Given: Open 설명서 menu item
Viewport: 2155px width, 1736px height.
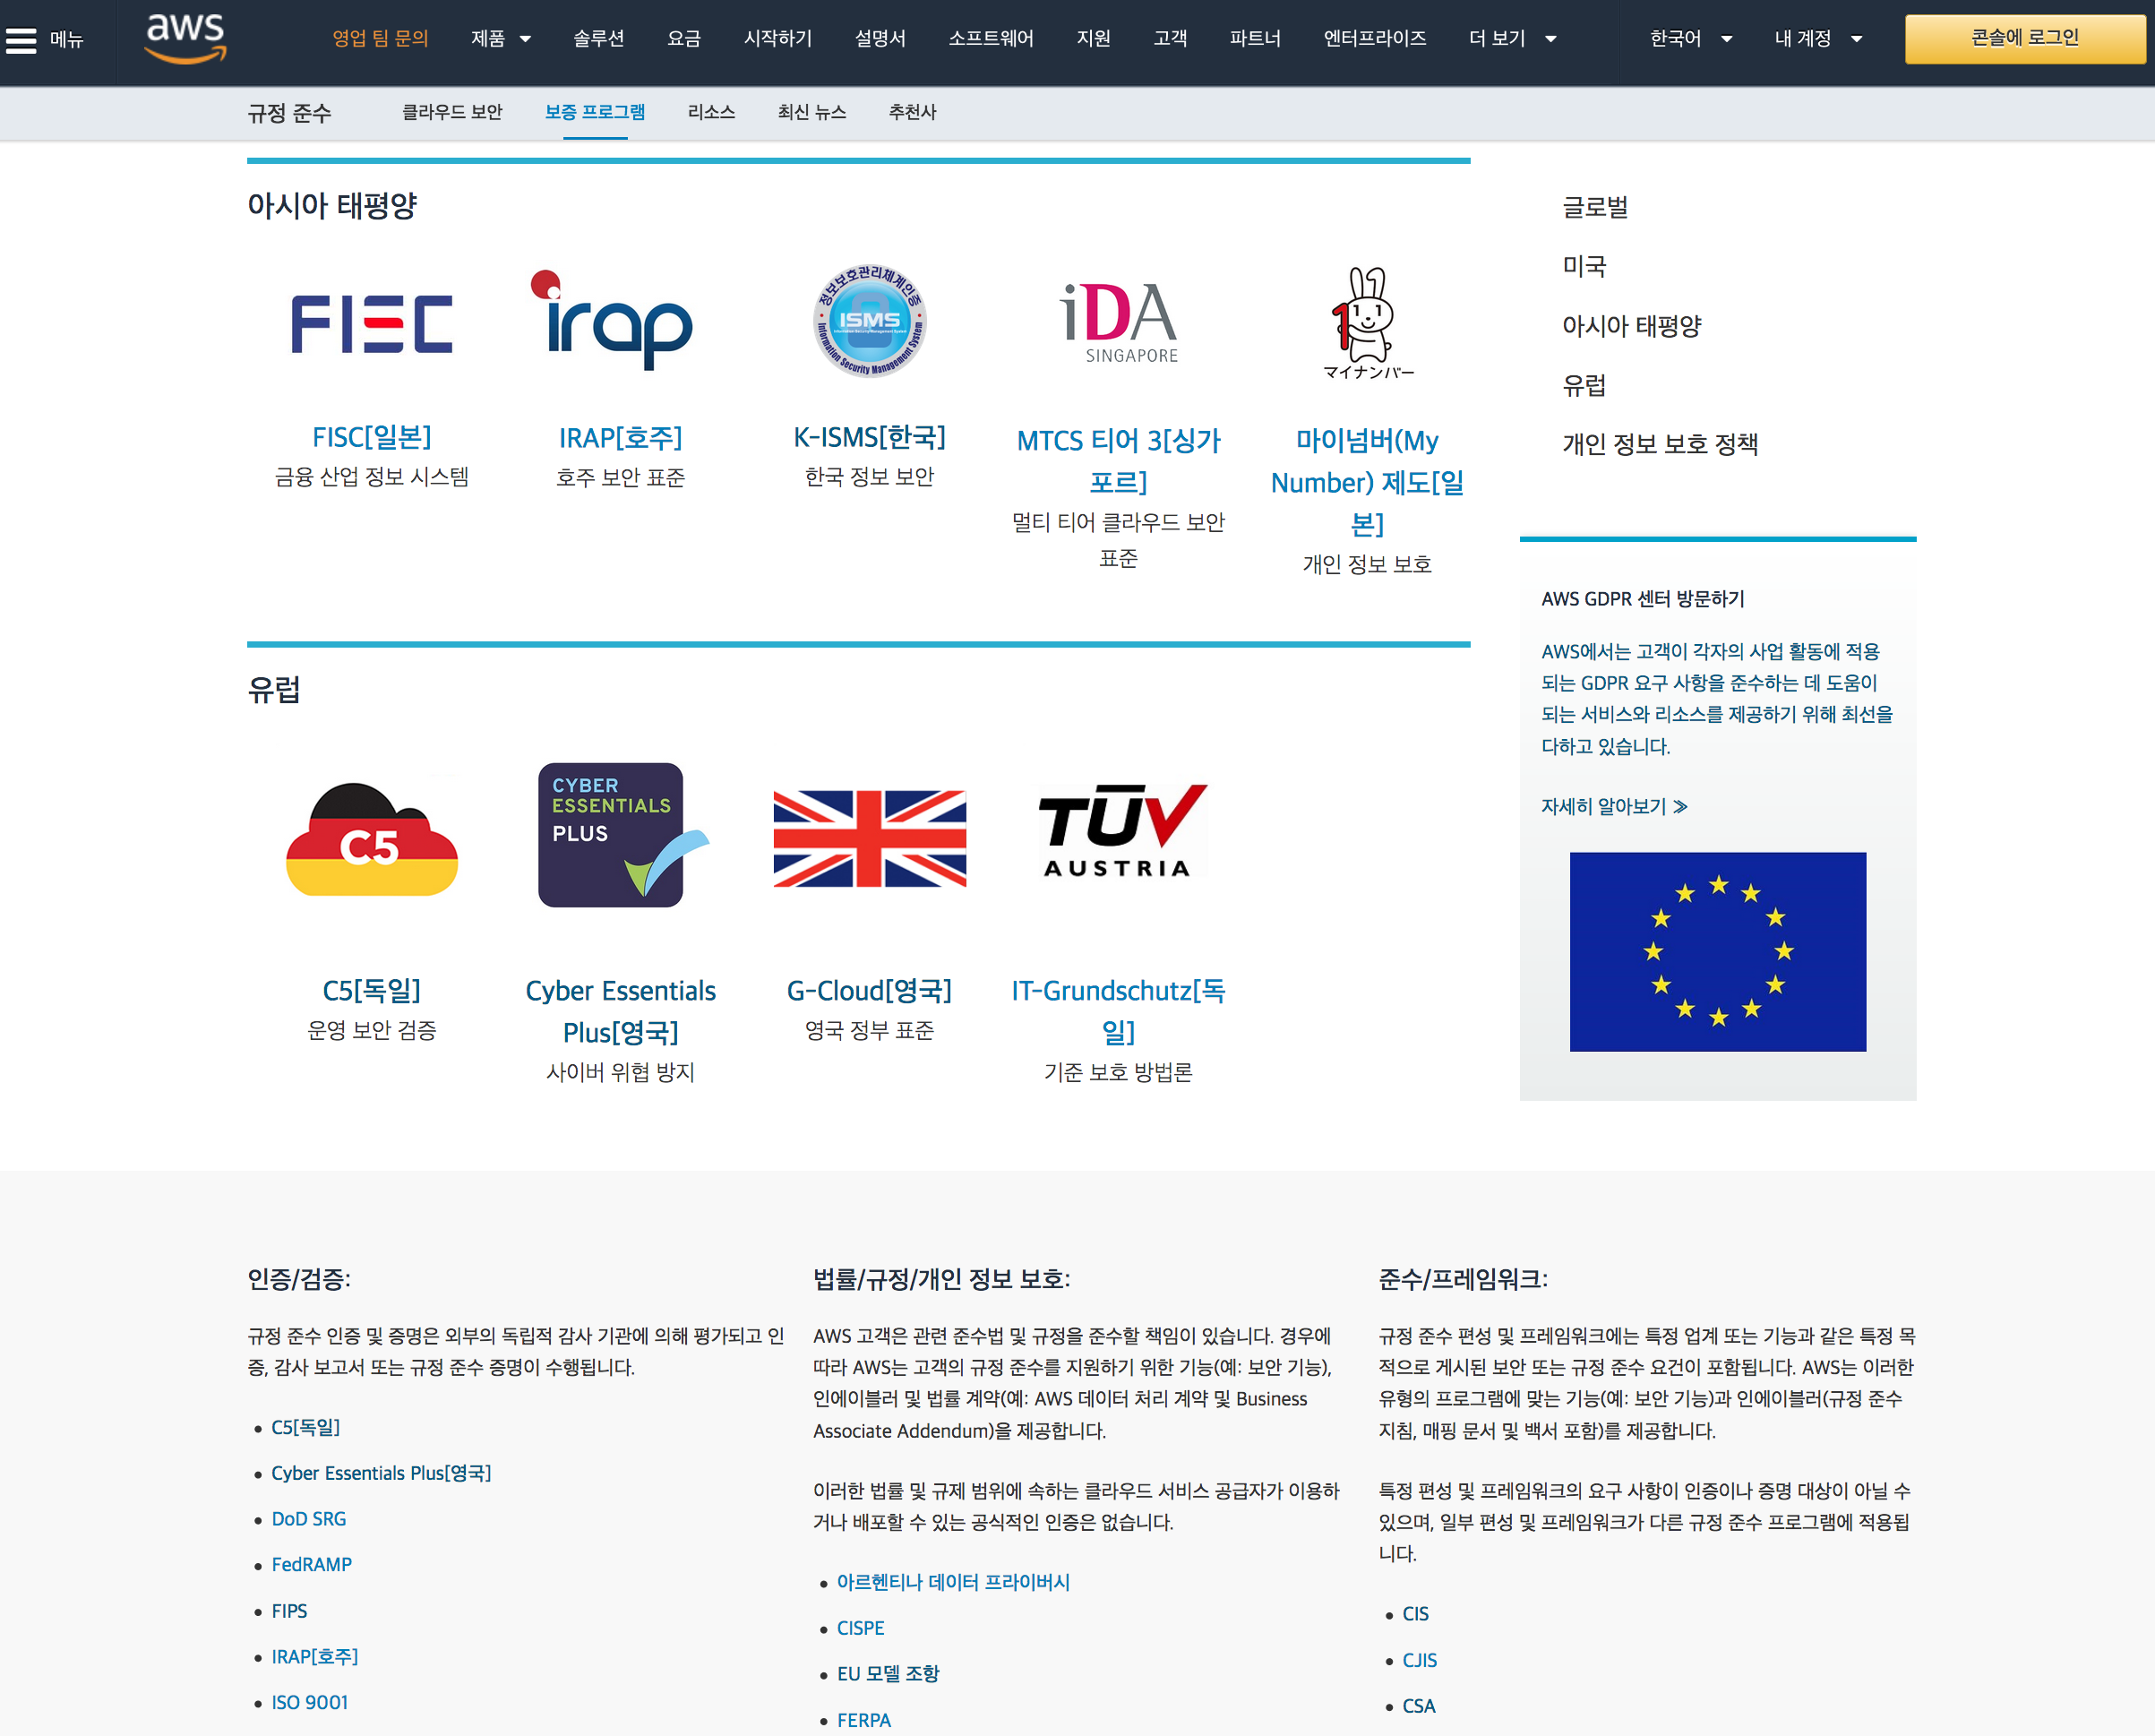Looking at the screenshot, I should [880, 39].
